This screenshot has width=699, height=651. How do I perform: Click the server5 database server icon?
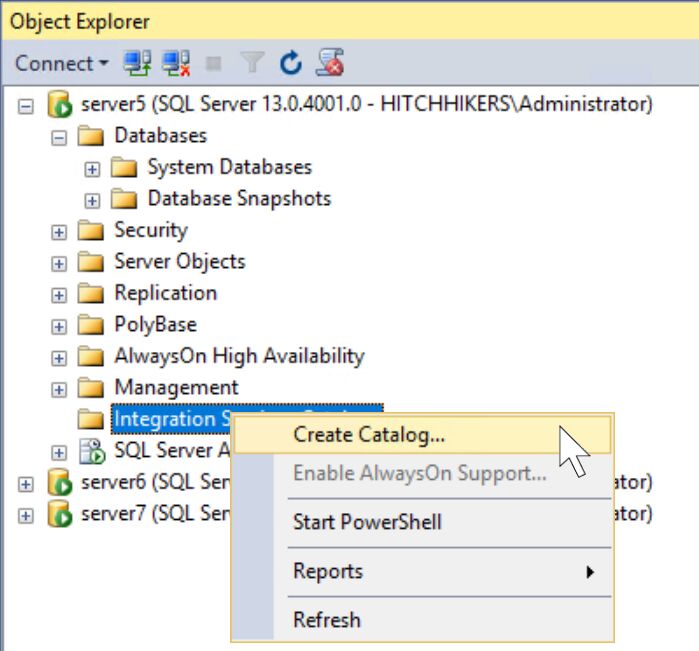[60, 104]
